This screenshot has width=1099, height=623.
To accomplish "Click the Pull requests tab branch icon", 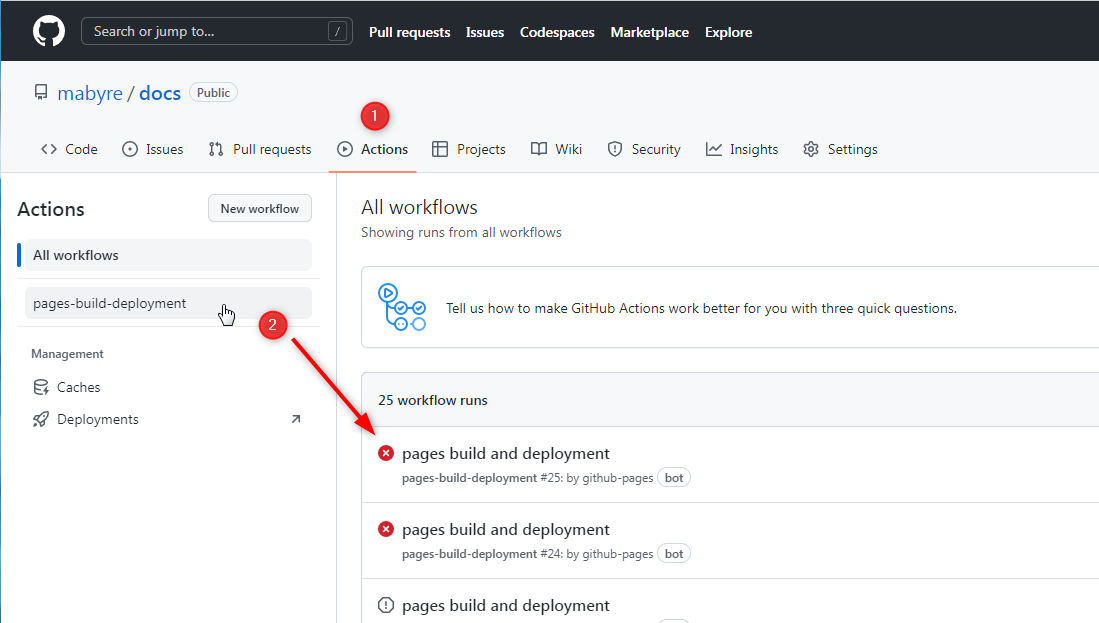I will [216, 149].
